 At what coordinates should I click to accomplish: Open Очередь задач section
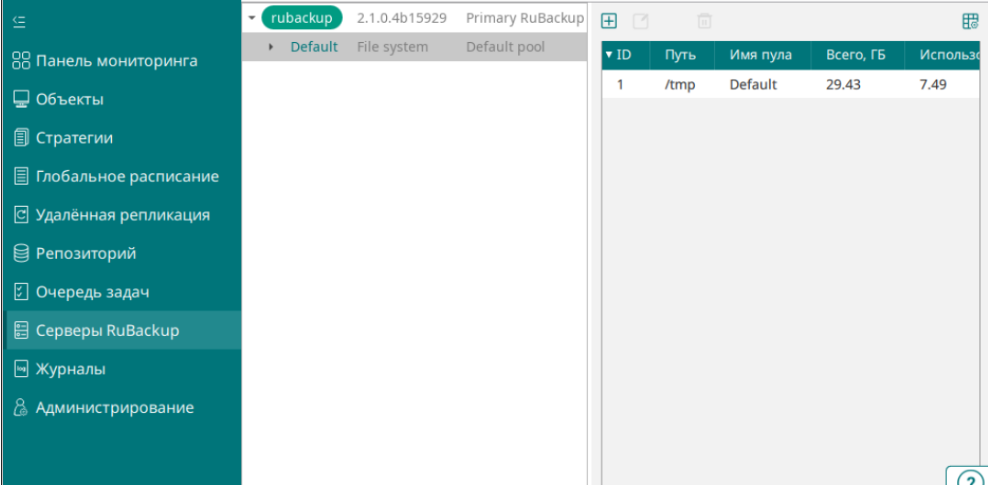tap(93, 292)
